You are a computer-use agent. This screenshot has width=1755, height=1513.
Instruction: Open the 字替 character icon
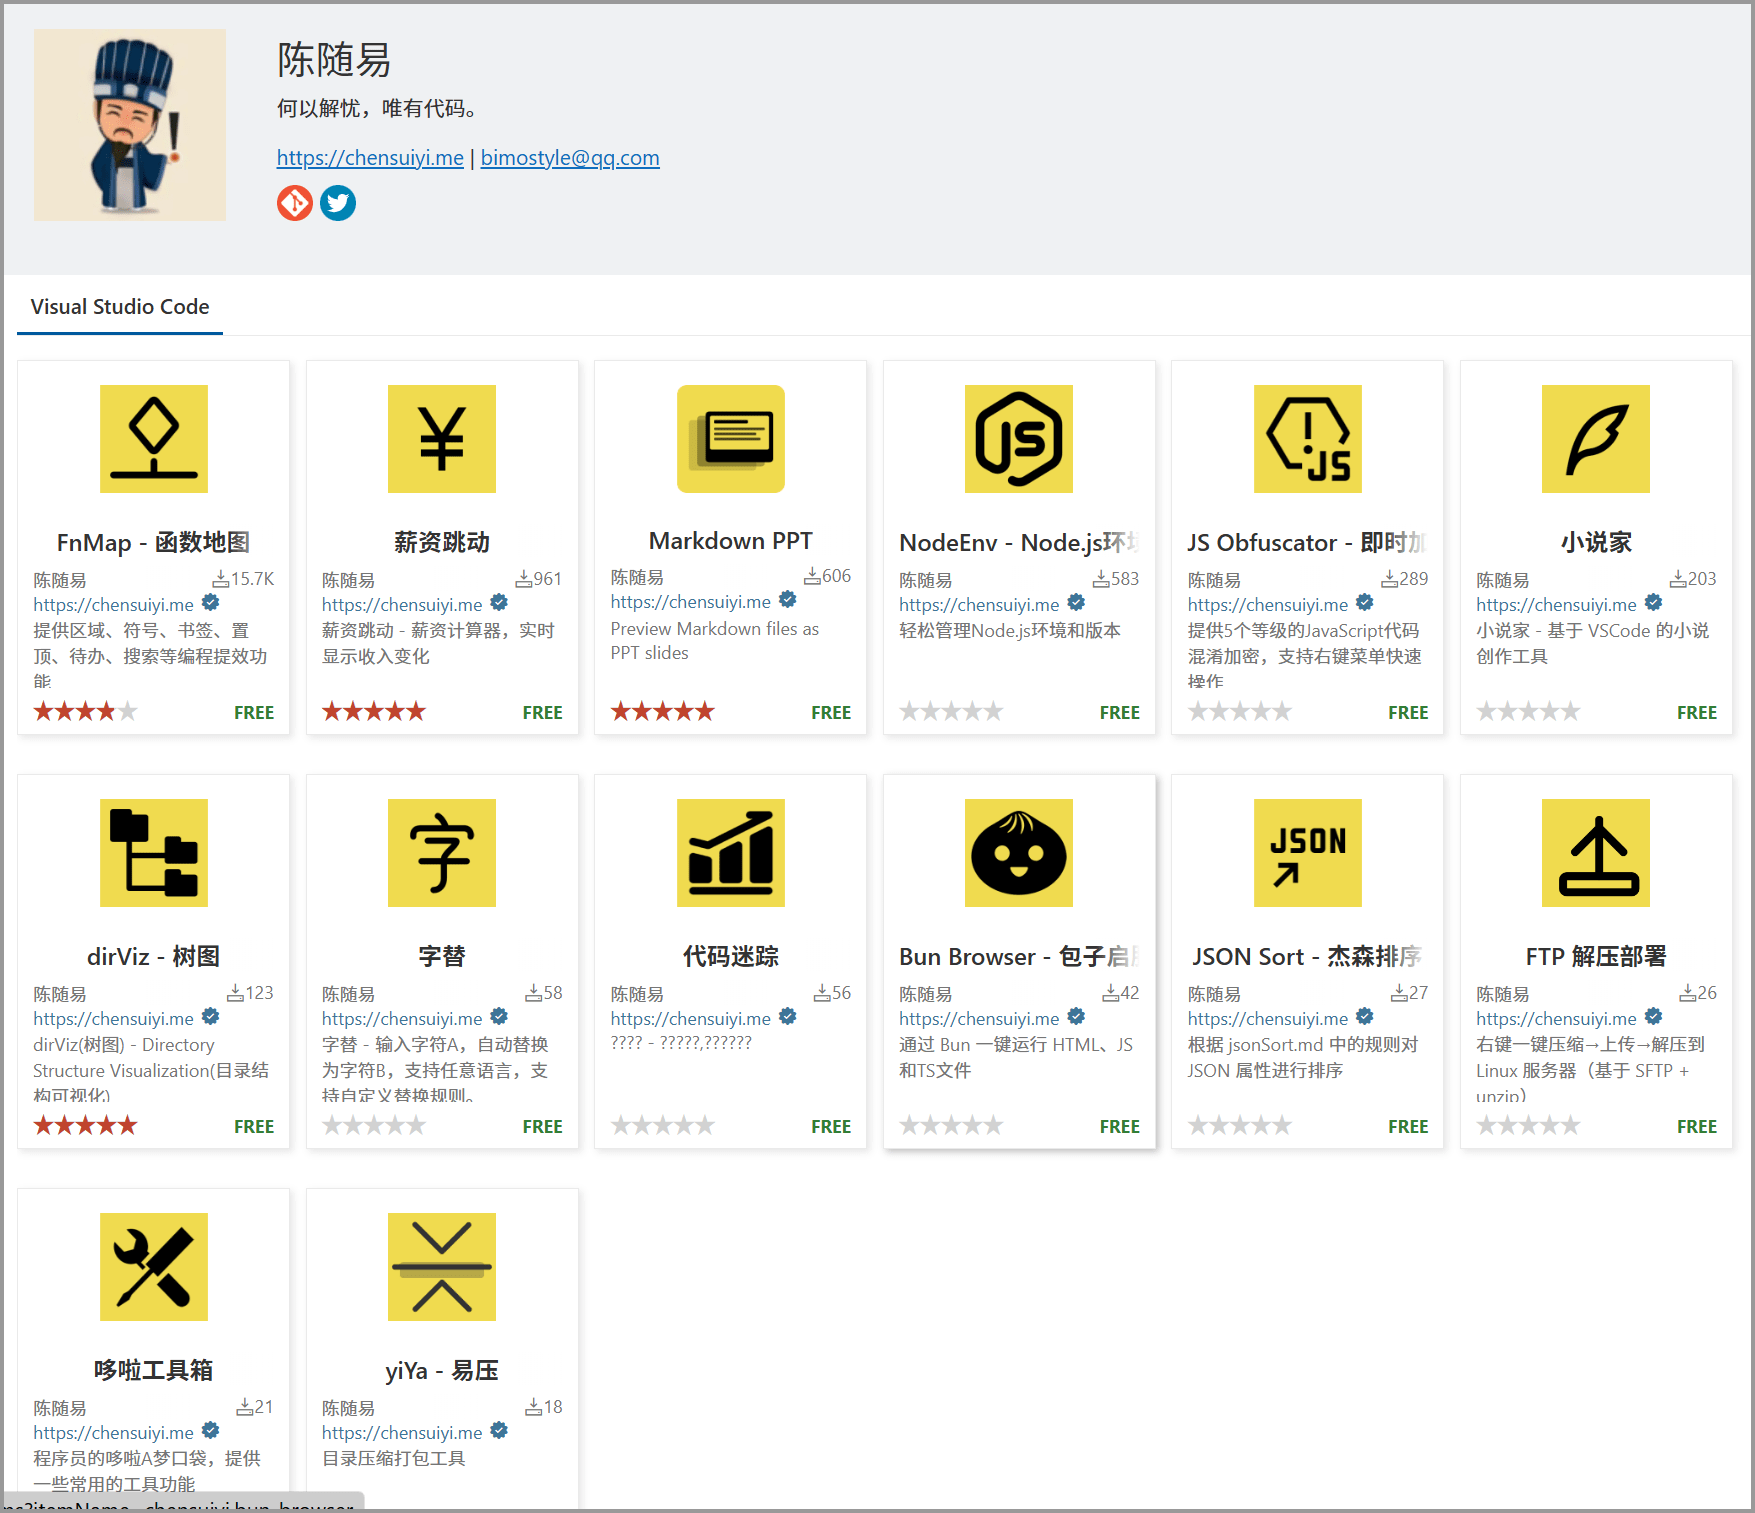coord(442,853)
